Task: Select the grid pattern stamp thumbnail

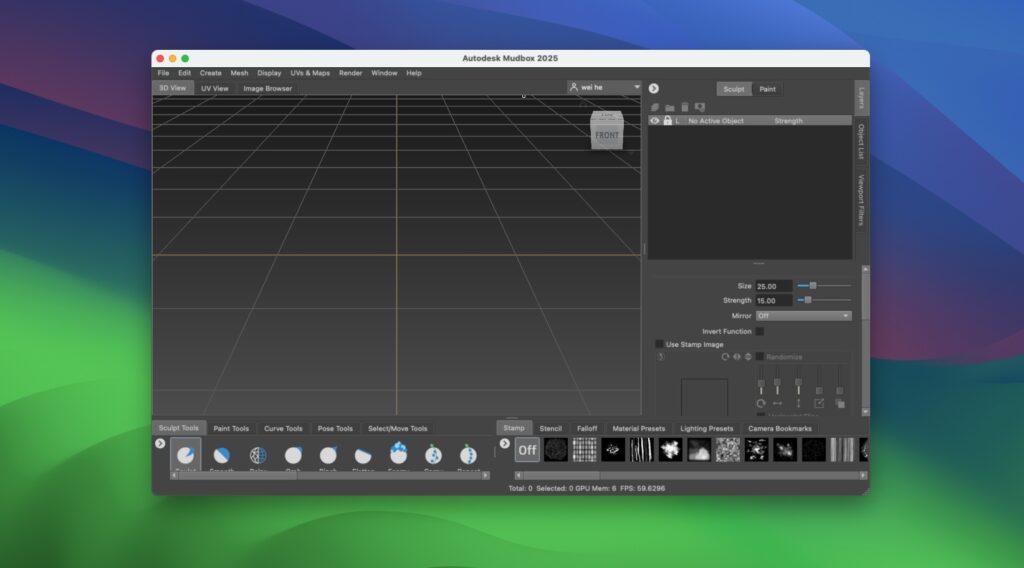Action: 584,450
